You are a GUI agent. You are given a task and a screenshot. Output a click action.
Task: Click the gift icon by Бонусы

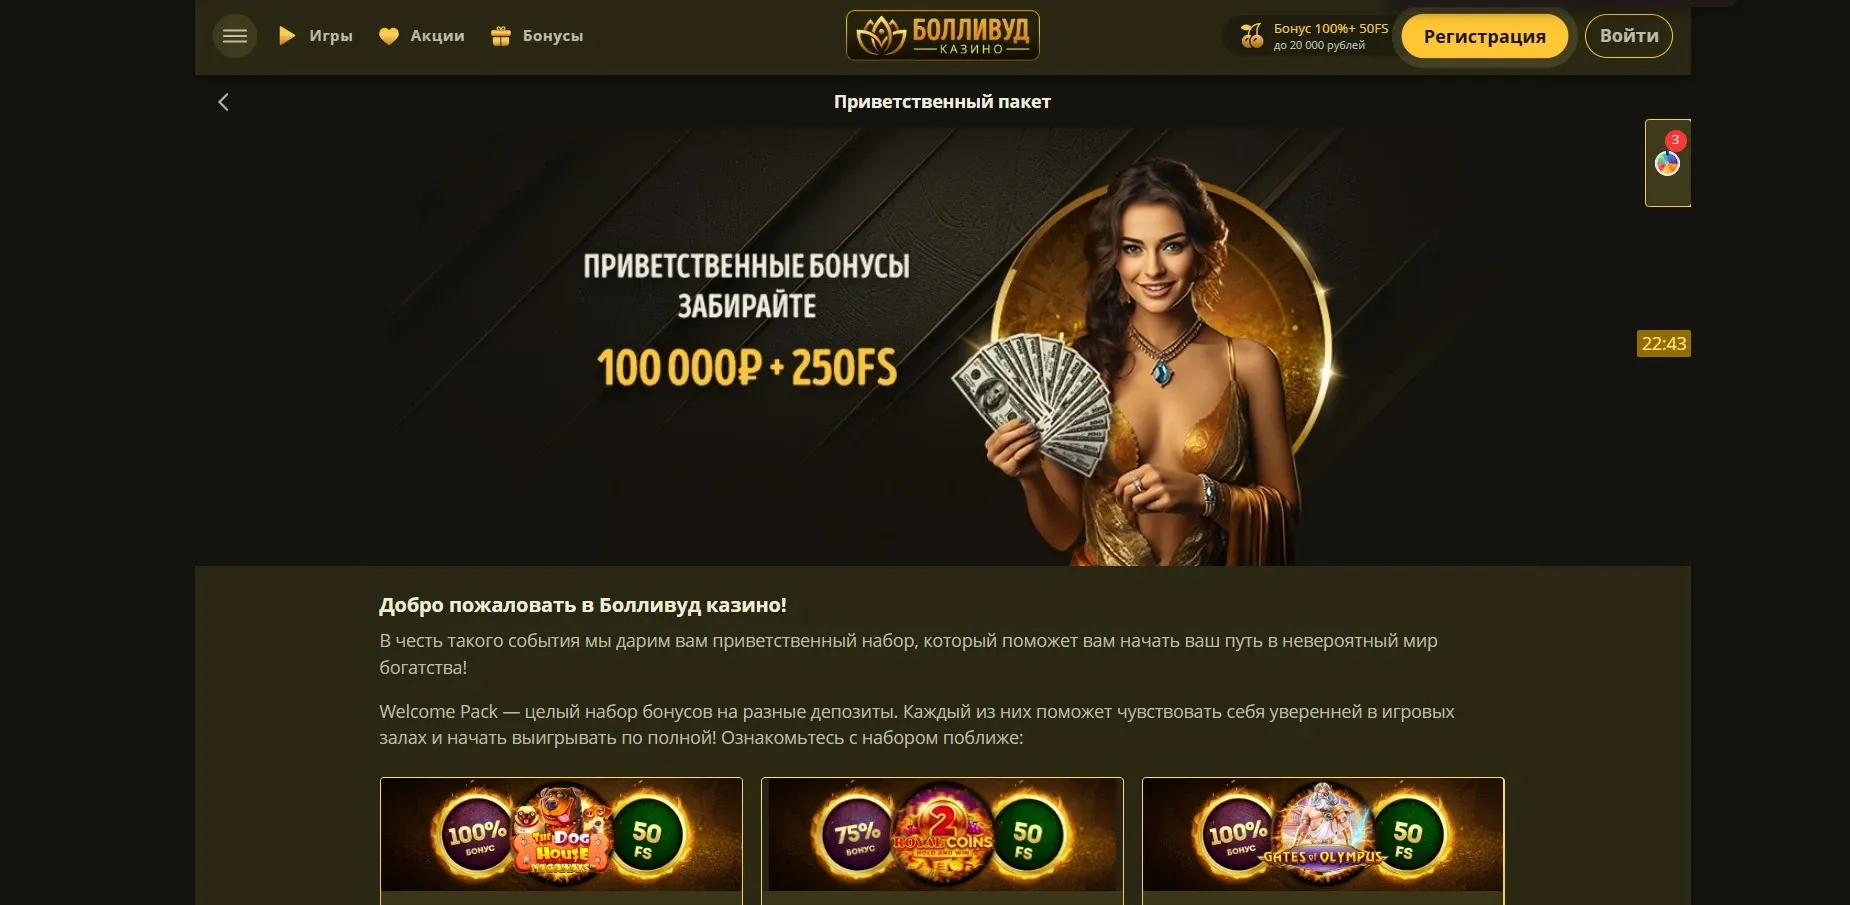pyautogui.click(x=501, y=36)
